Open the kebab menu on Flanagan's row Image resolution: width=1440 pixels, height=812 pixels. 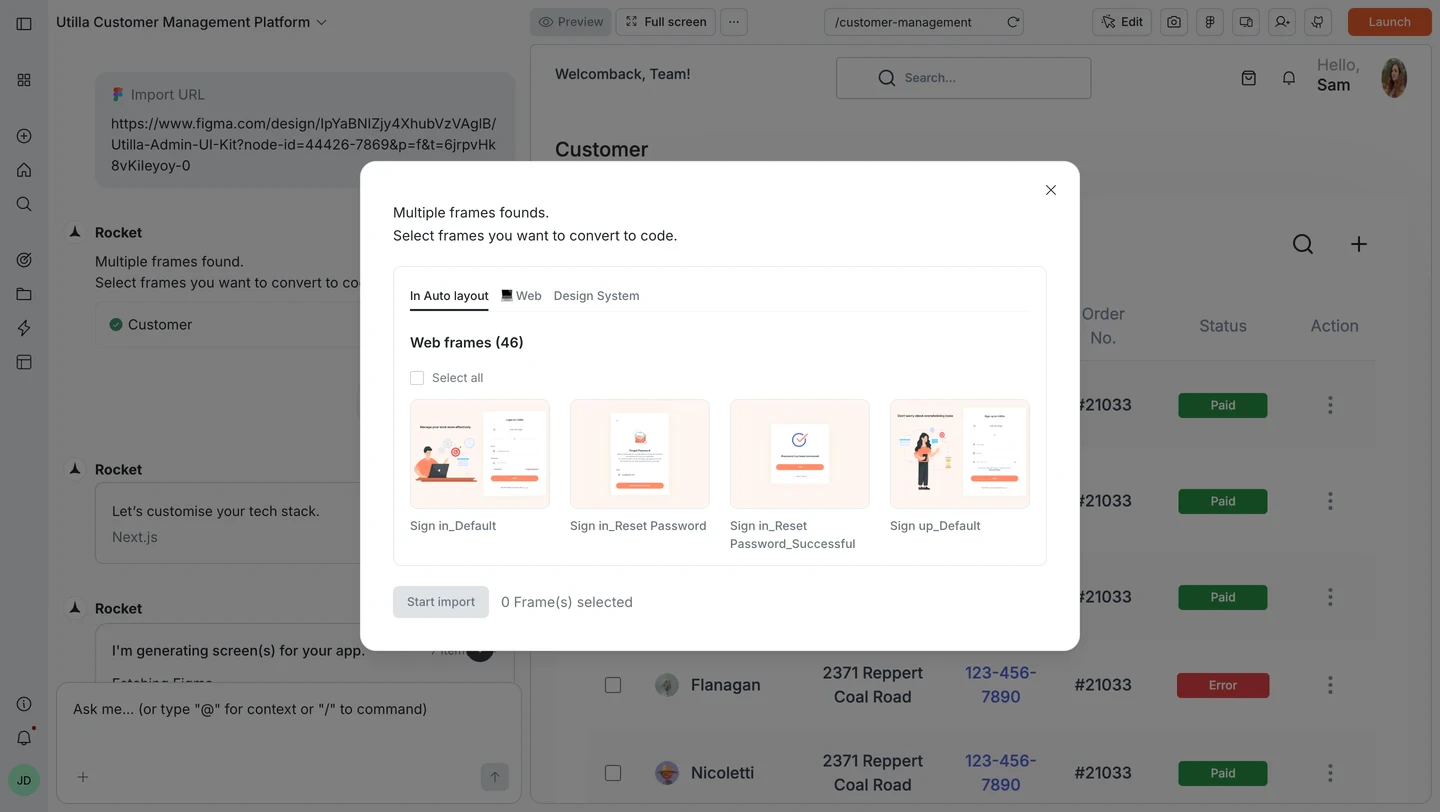point(1330,685)
